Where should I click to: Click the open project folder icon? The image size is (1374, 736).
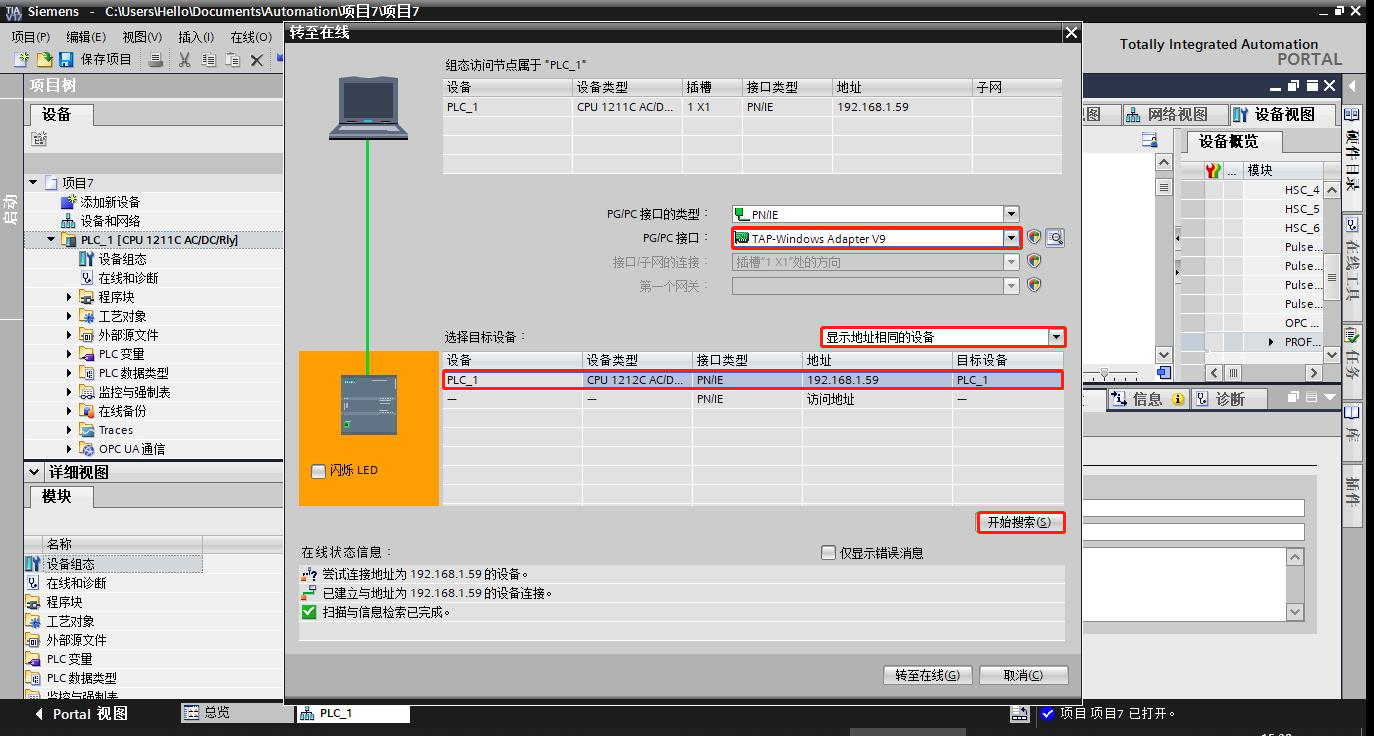[43, 60]
